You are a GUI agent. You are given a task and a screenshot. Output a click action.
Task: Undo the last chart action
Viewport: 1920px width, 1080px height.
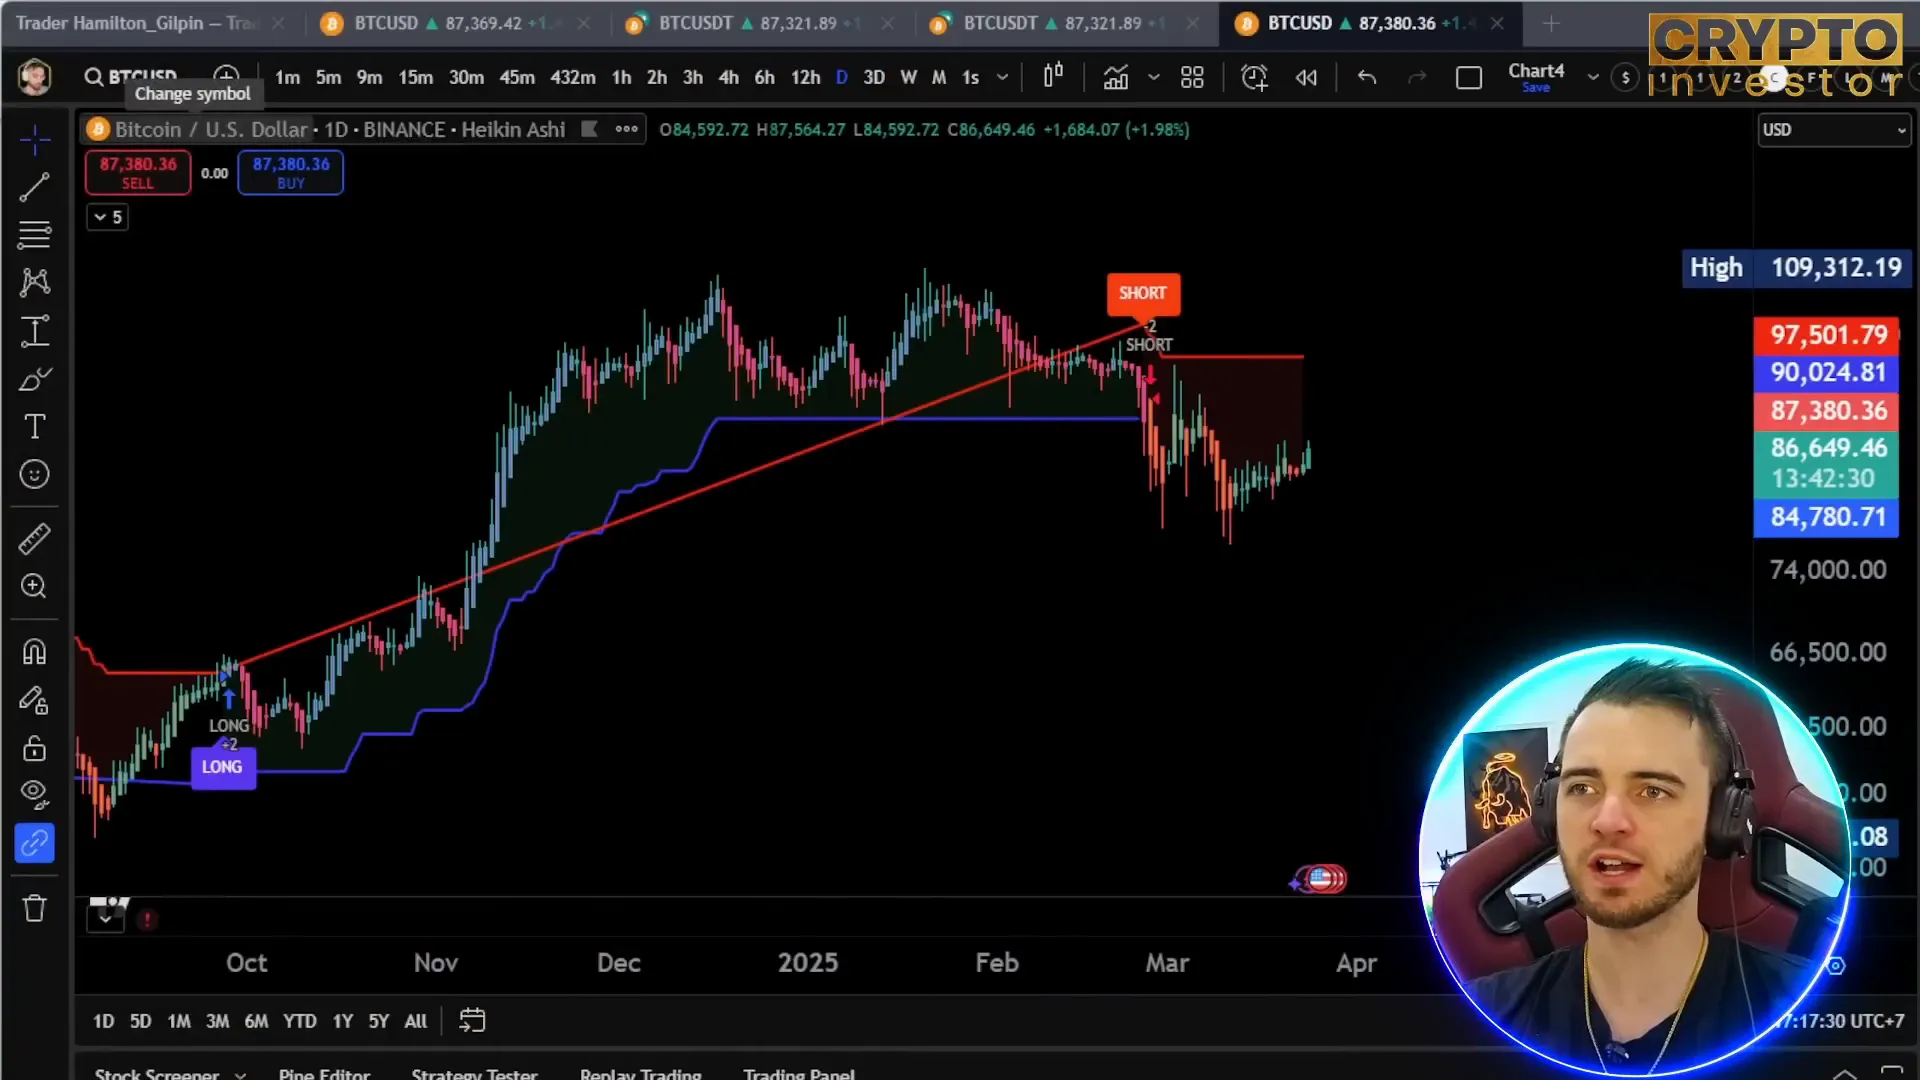(1367, 77)
